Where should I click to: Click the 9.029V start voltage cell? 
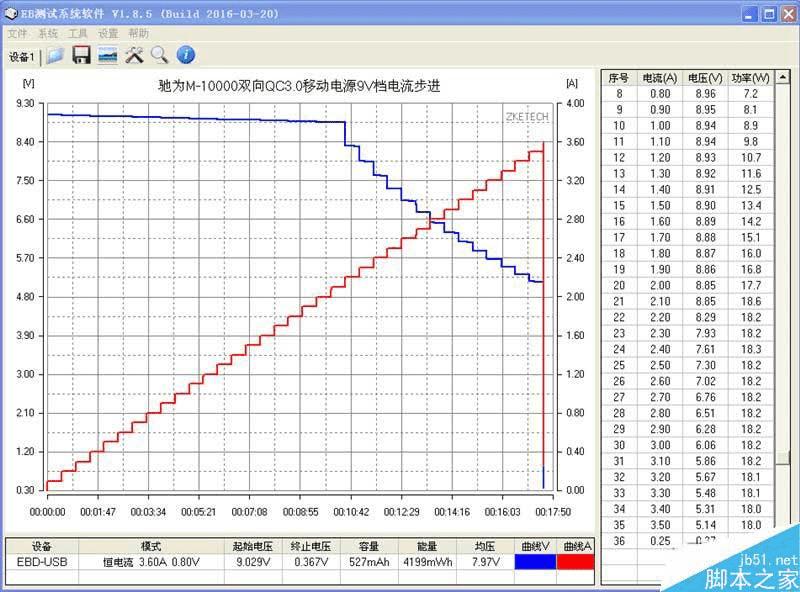coord(253,562)
